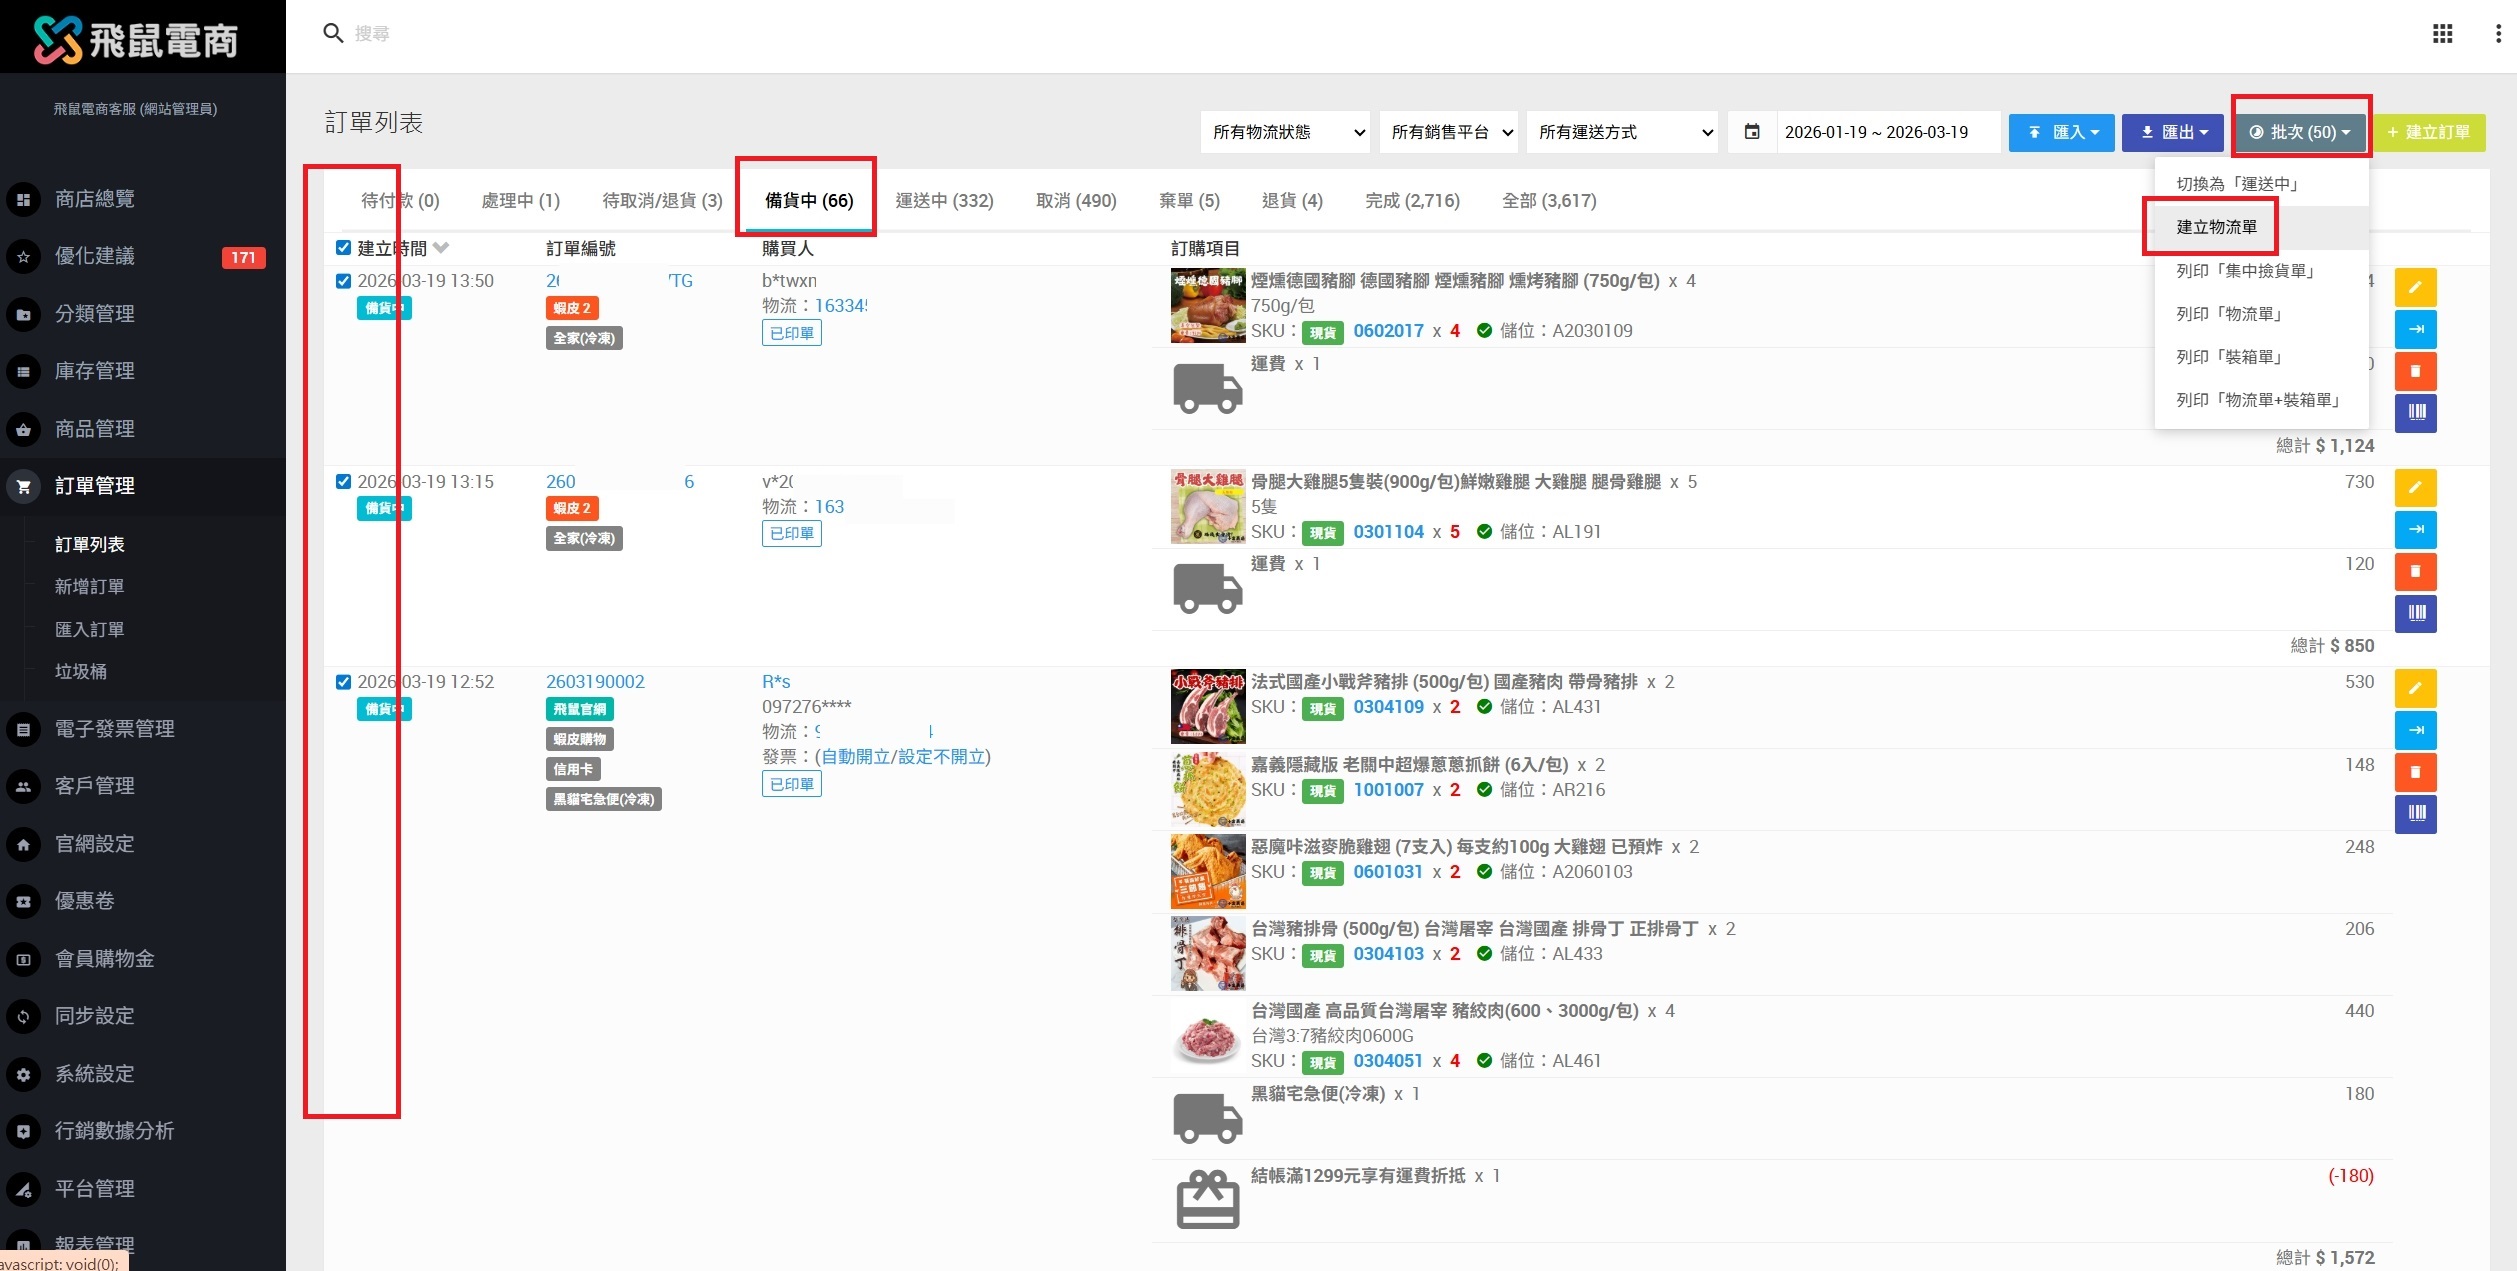Screen dimensions: 2517x1271
Task: Open 電子發票管理 in the sidebar
Action: (114, 729)
